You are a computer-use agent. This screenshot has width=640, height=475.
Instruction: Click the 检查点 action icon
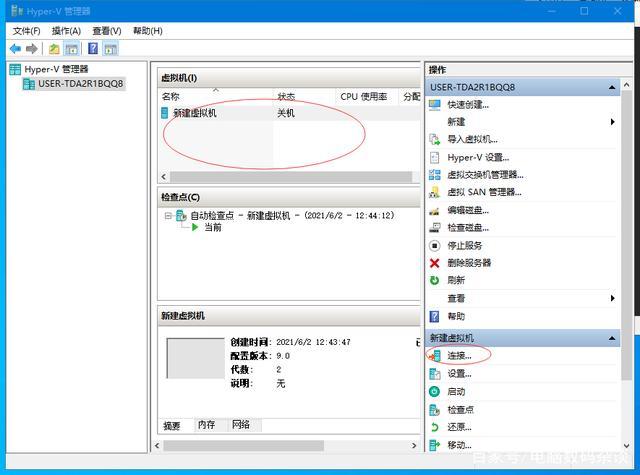pyautogui.click(x=435, y=410)
